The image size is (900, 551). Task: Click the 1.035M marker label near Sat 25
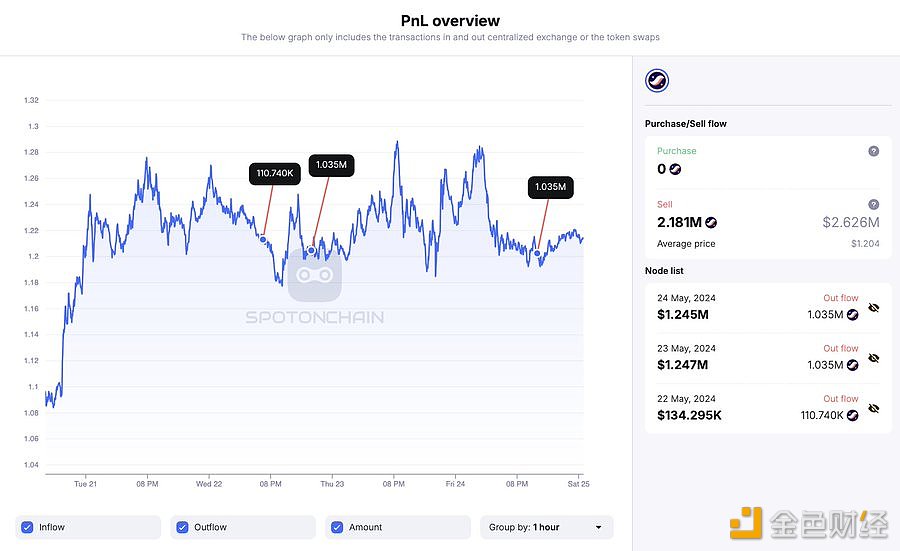tap(550, 187)
